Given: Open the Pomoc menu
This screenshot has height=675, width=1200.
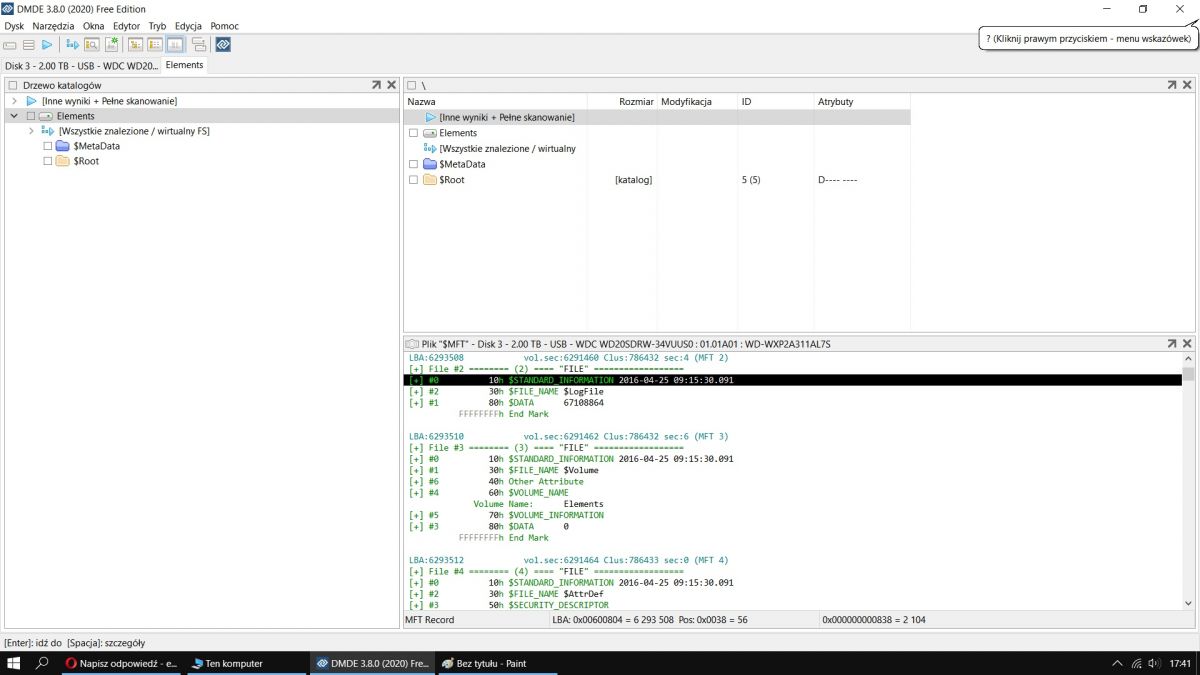Looking at the screenshot, I should tap(225, 26).
